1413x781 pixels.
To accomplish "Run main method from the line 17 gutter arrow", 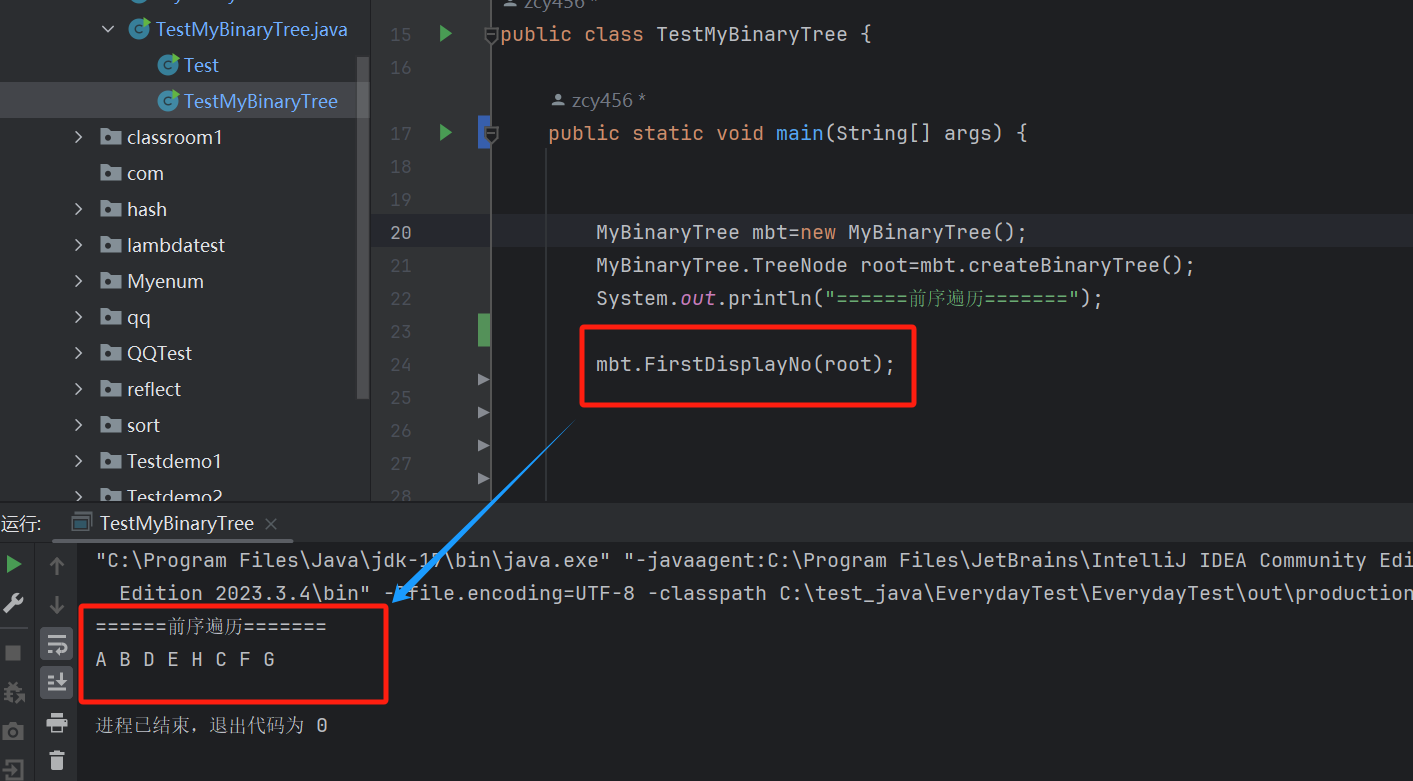I will click(x=446, y=132).
